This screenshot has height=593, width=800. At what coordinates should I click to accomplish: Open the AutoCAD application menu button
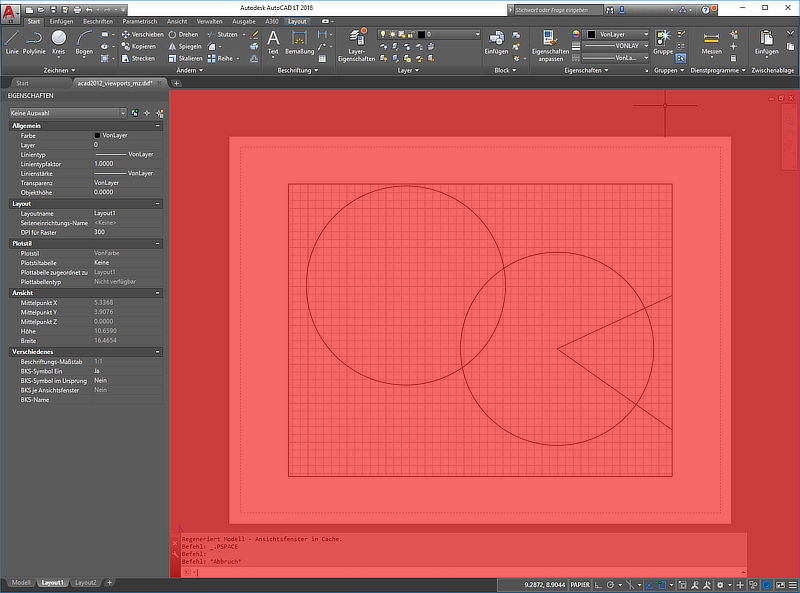pyautogui.click(x=9, y=13)
